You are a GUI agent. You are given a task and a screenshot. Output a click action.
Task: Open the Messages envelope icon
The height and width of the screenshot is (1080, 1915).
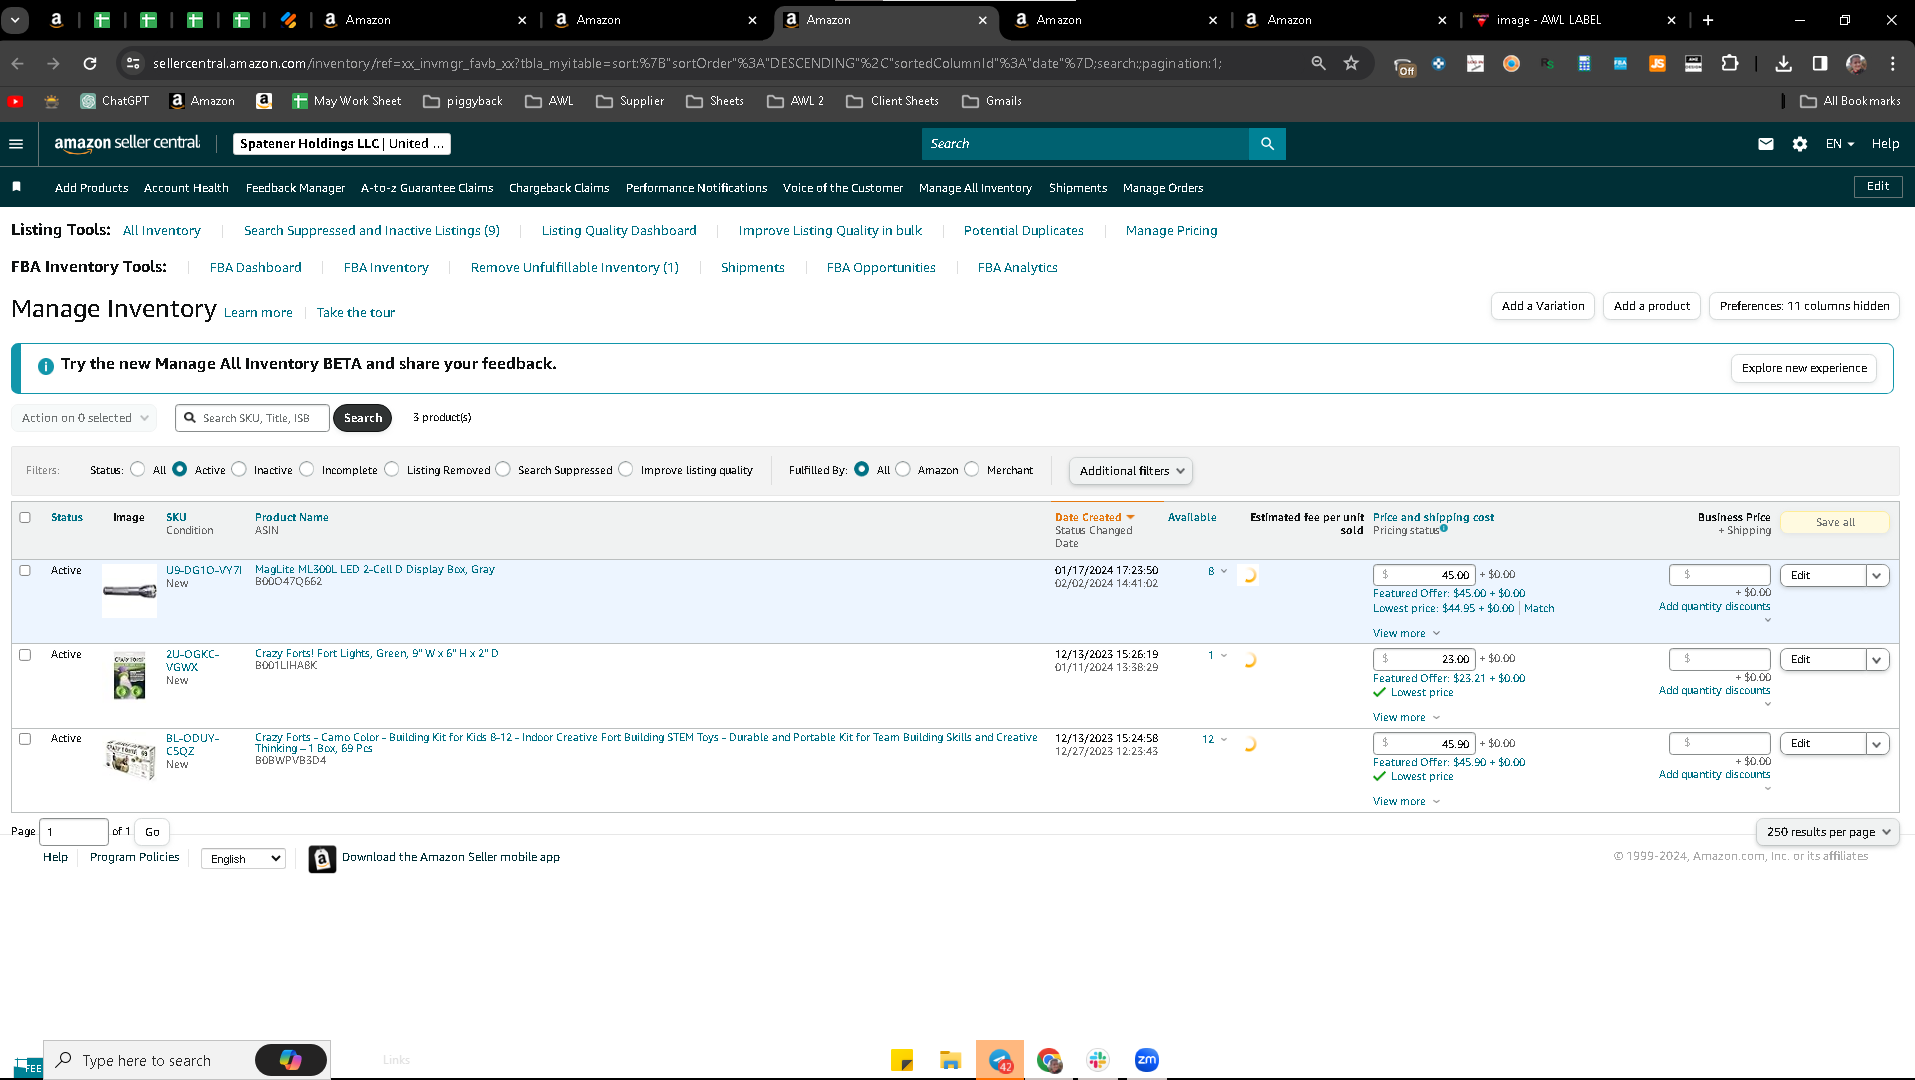click(x=1766, y=144)
